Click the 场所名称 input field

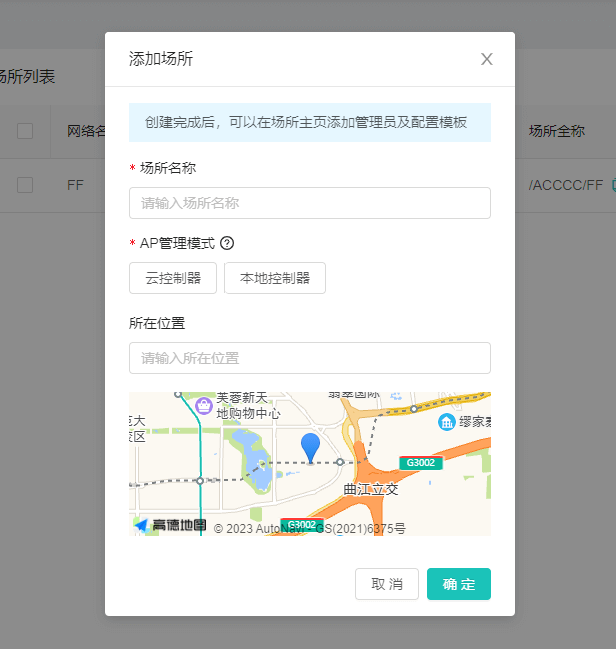coord(310,203)
